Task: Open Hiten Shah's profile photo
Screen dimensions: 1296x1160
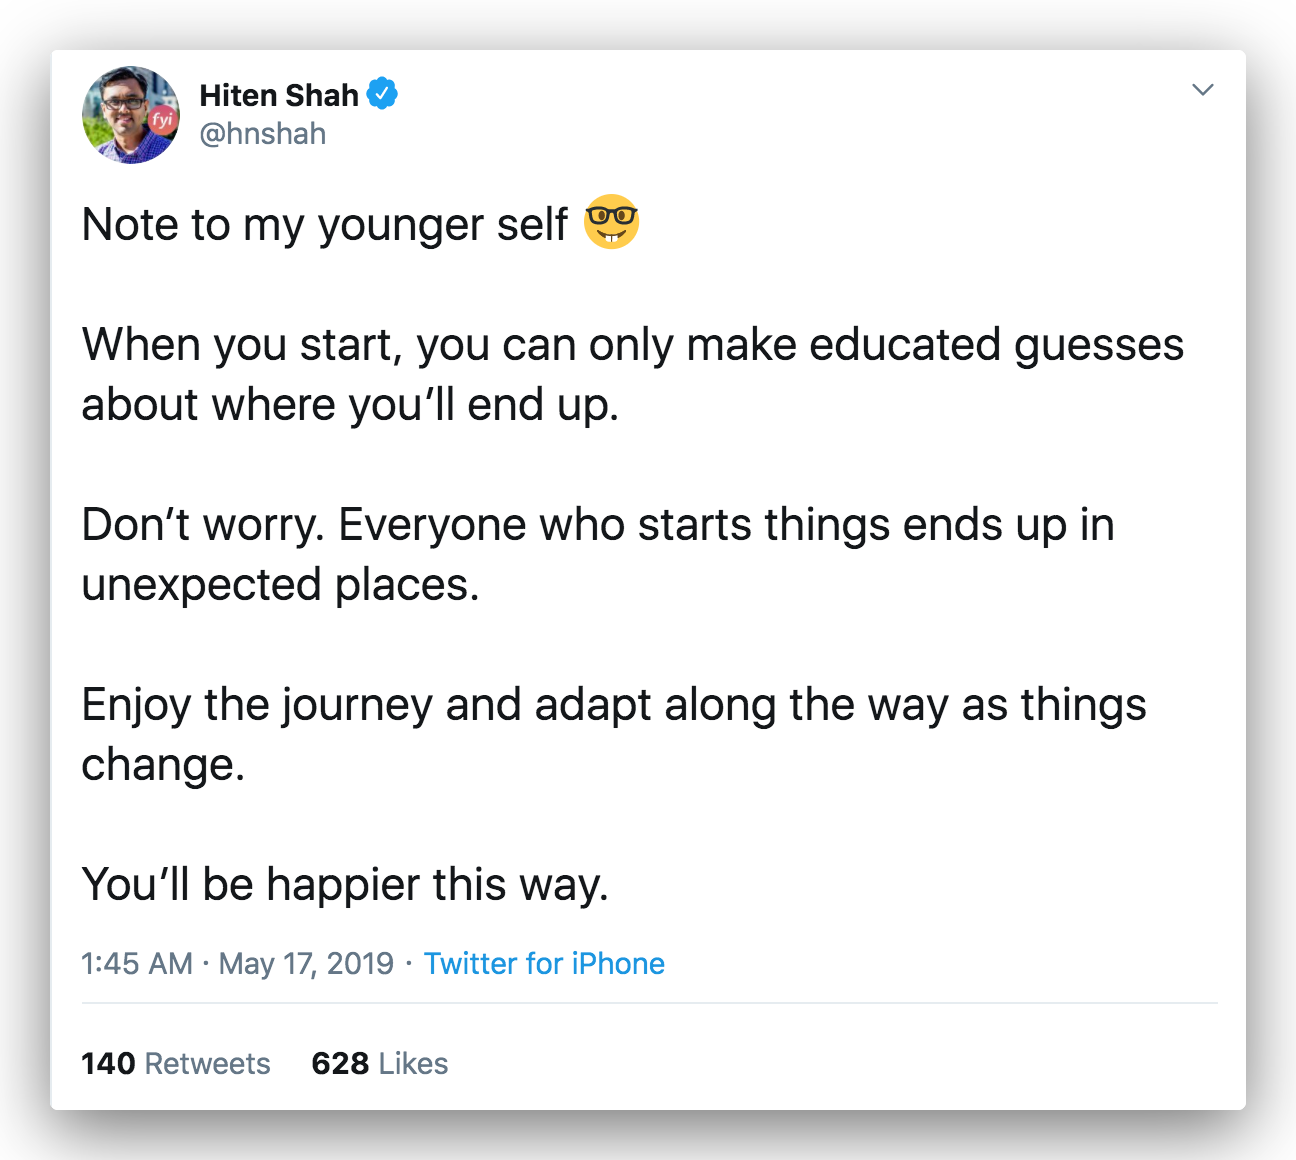Action: tap(131, 115)
